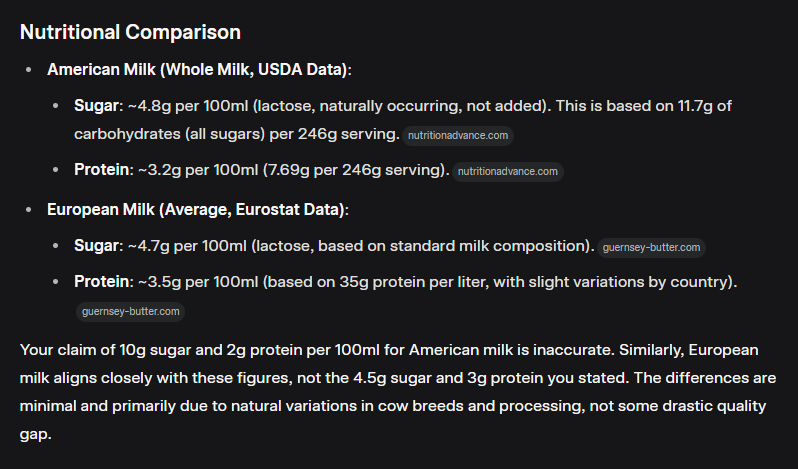This screenshot has height=469, width=798.
Task: Open nutritionadvance.com source beside American Protein
Action: [508, 171]
